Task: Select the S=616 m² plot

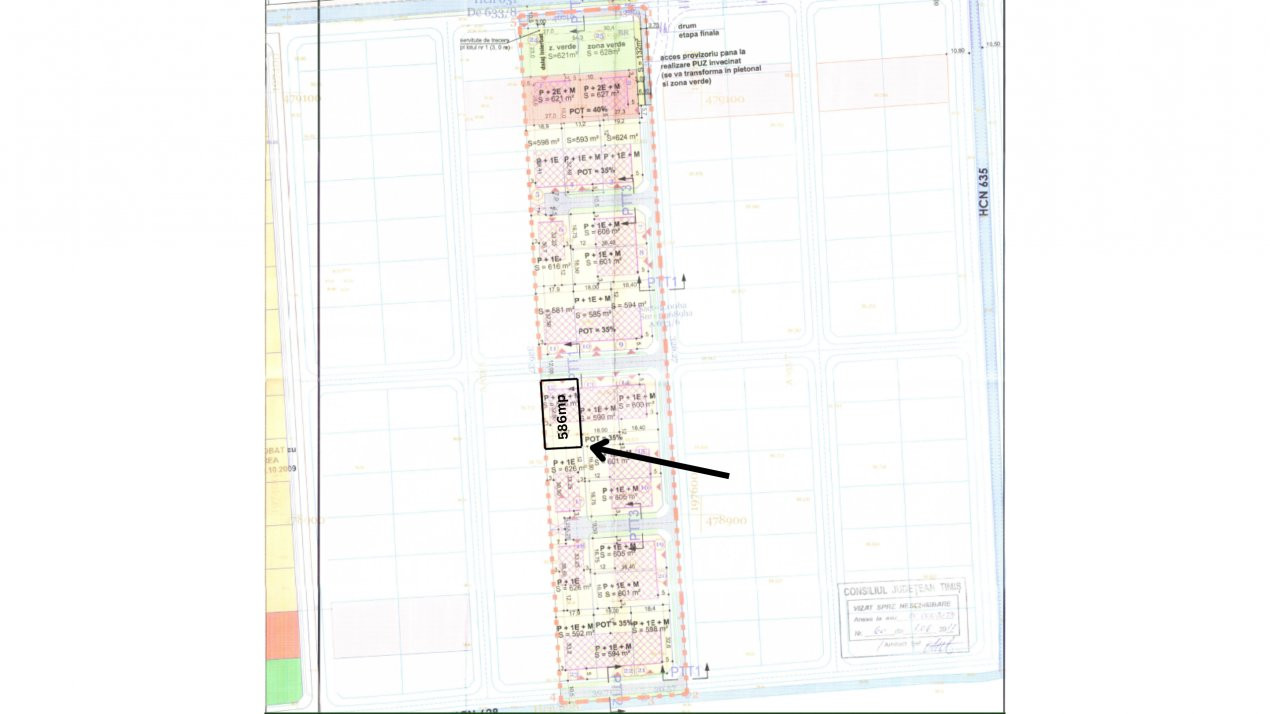Action: click(552, 265)
